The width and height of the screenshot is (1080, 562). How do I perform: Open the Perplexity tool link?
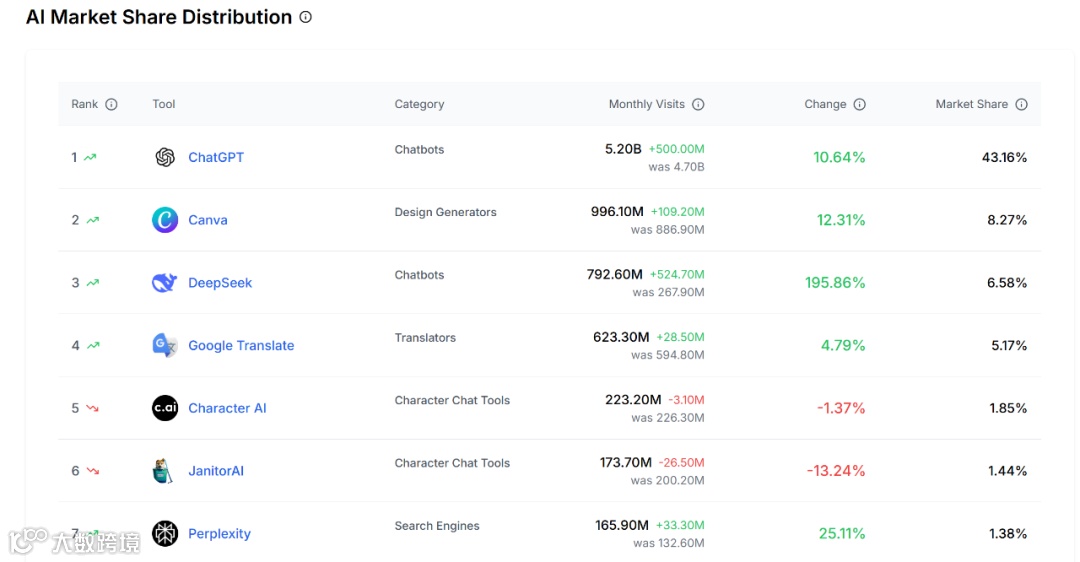click(x=219, y=534)
